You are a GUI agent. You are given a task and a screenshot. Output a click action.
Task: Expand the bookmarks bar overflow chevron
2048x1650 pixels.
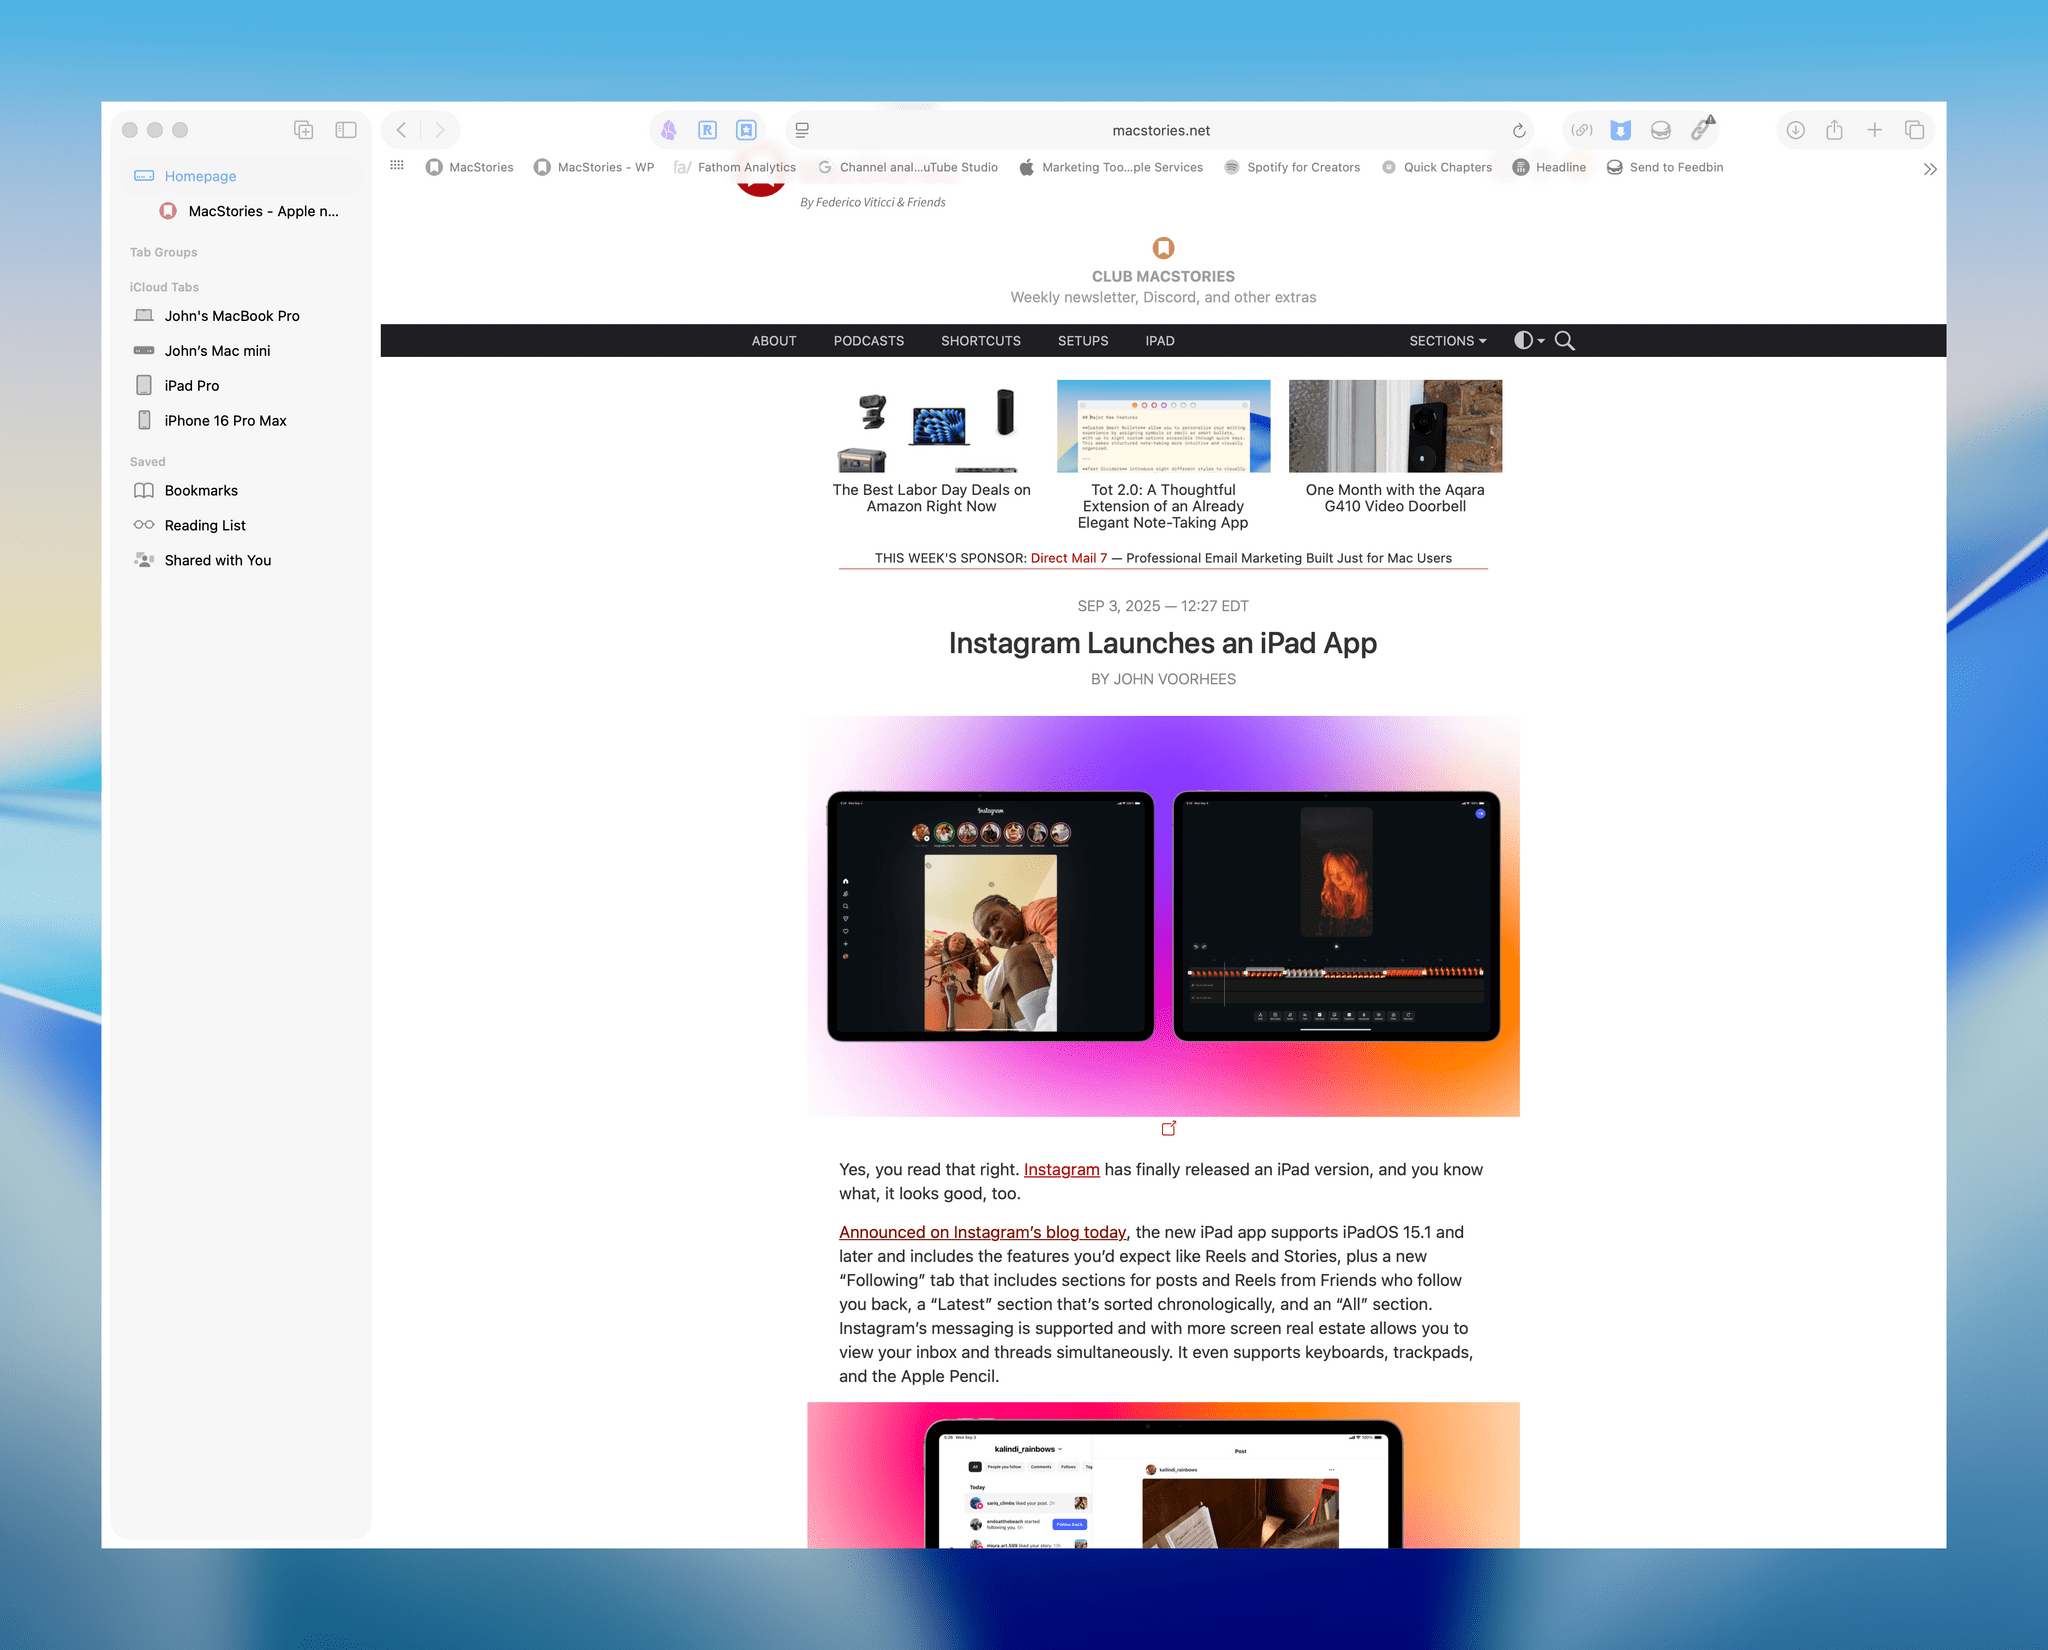[1929, 169]
